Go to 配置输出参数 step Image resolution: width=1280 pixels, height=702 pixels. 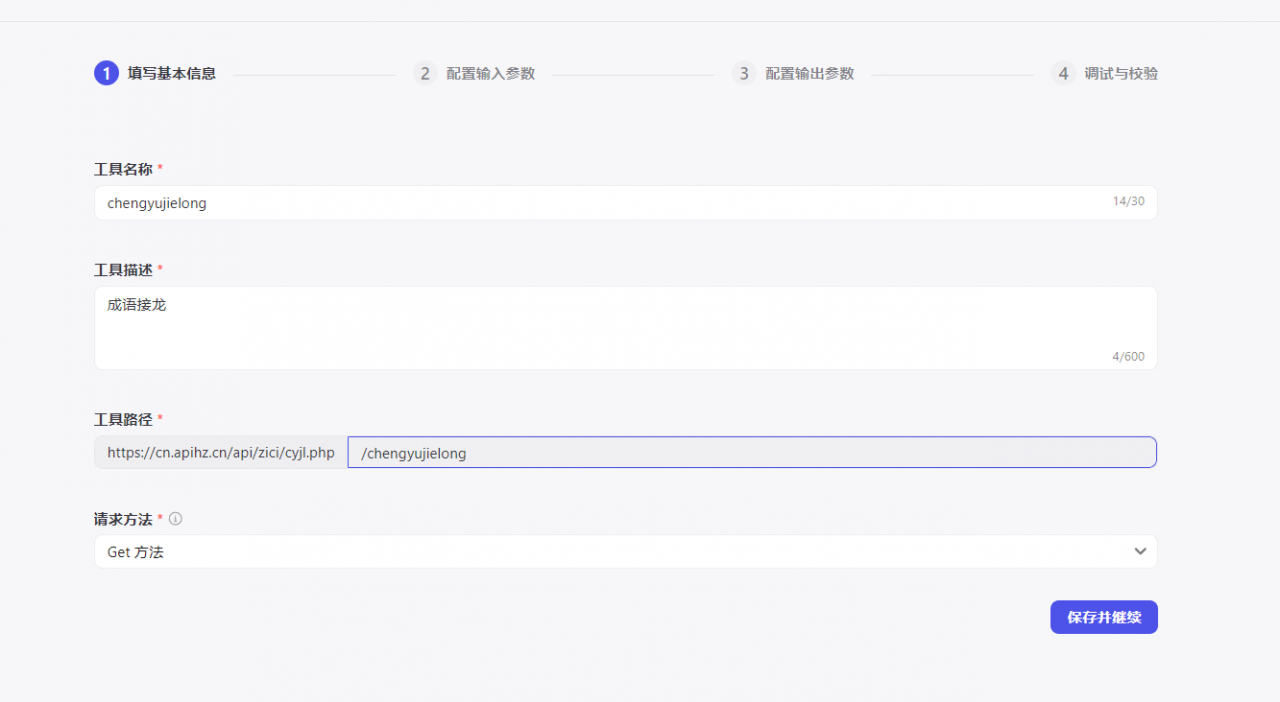[809, 74]
